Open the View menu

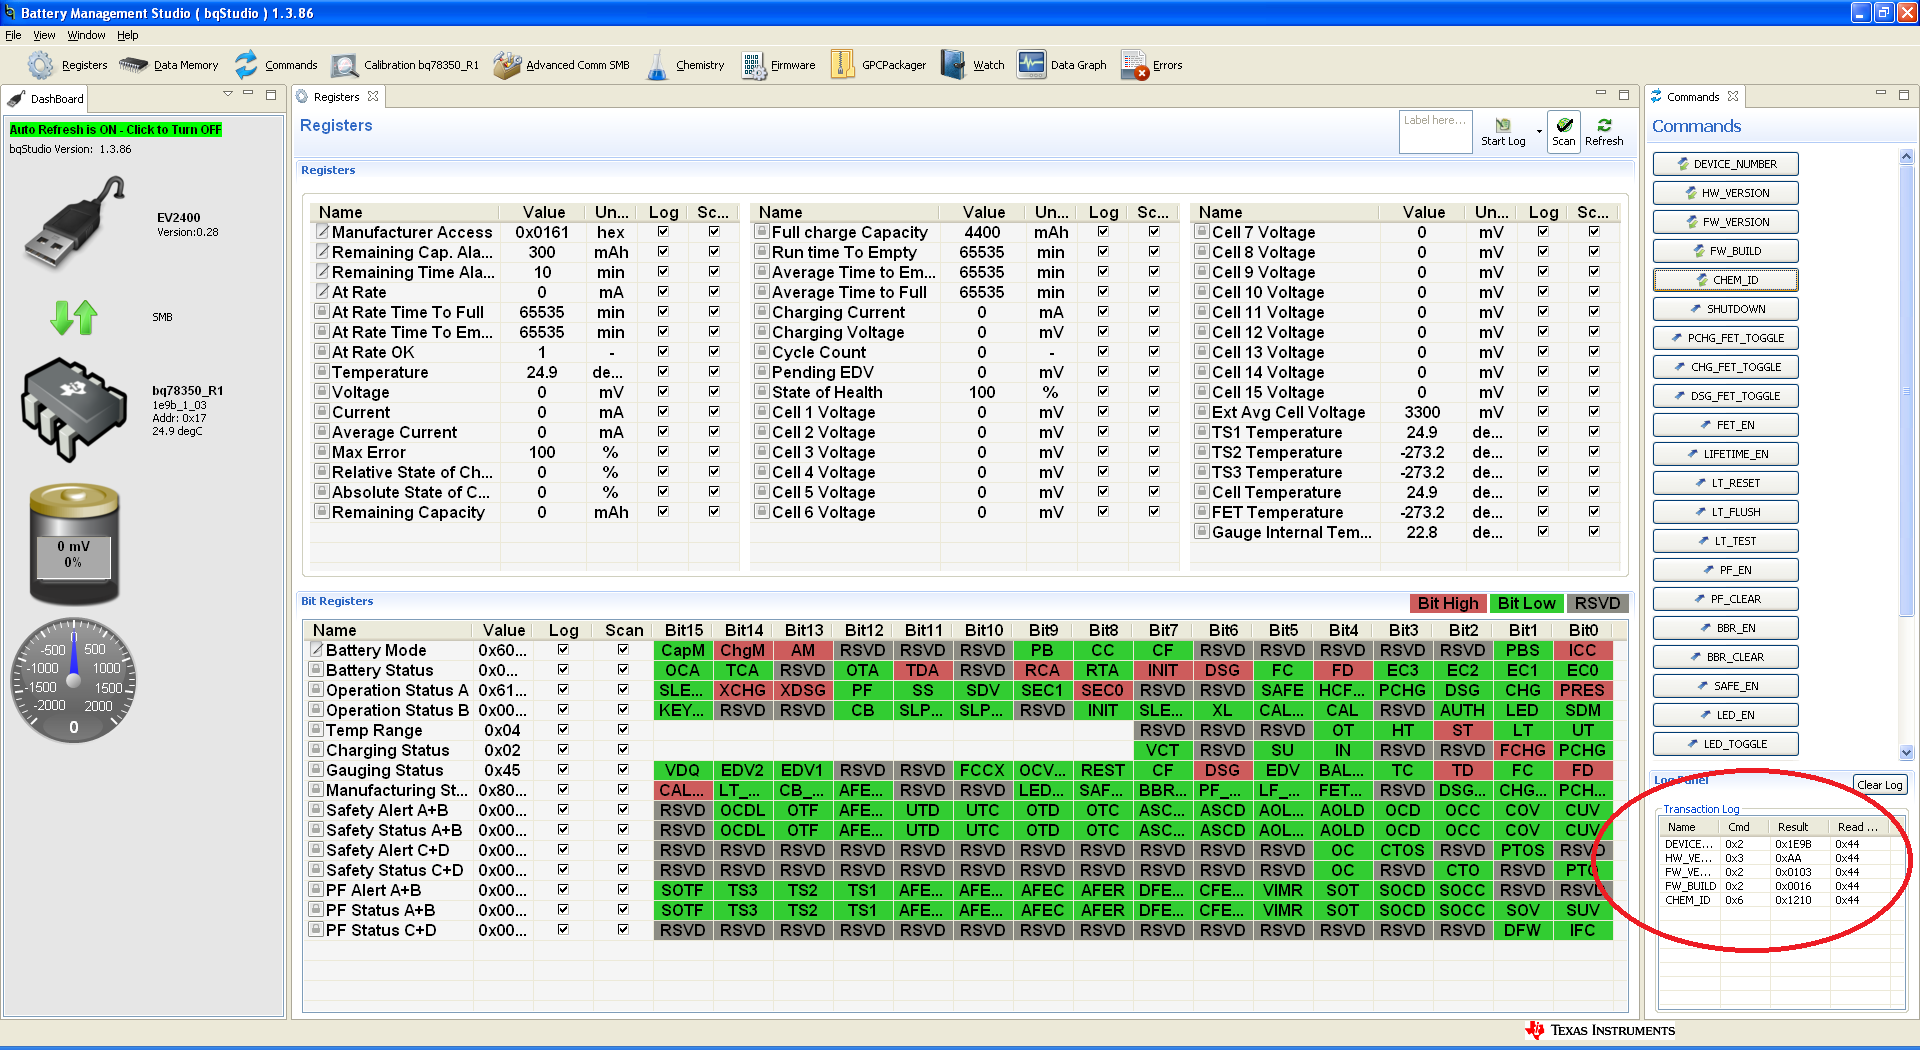44,35
